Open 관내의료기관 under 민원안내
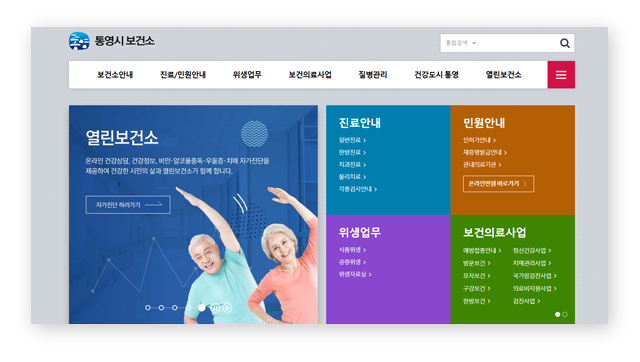Viewport: 640px width, 362px height. (x=482, y=165)
